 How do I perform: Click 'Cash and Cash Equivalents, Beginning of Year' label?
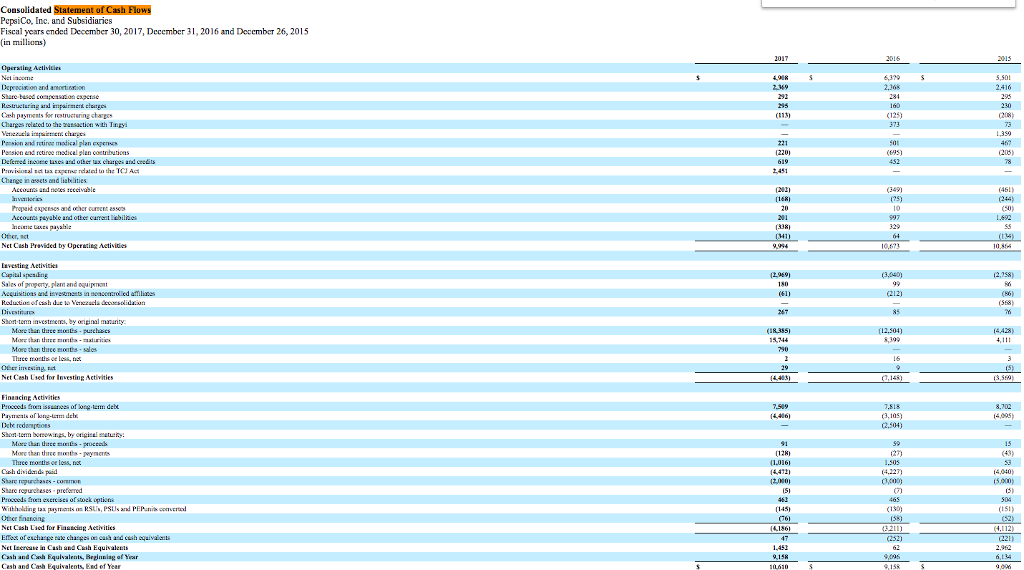(x=69, y=557)
